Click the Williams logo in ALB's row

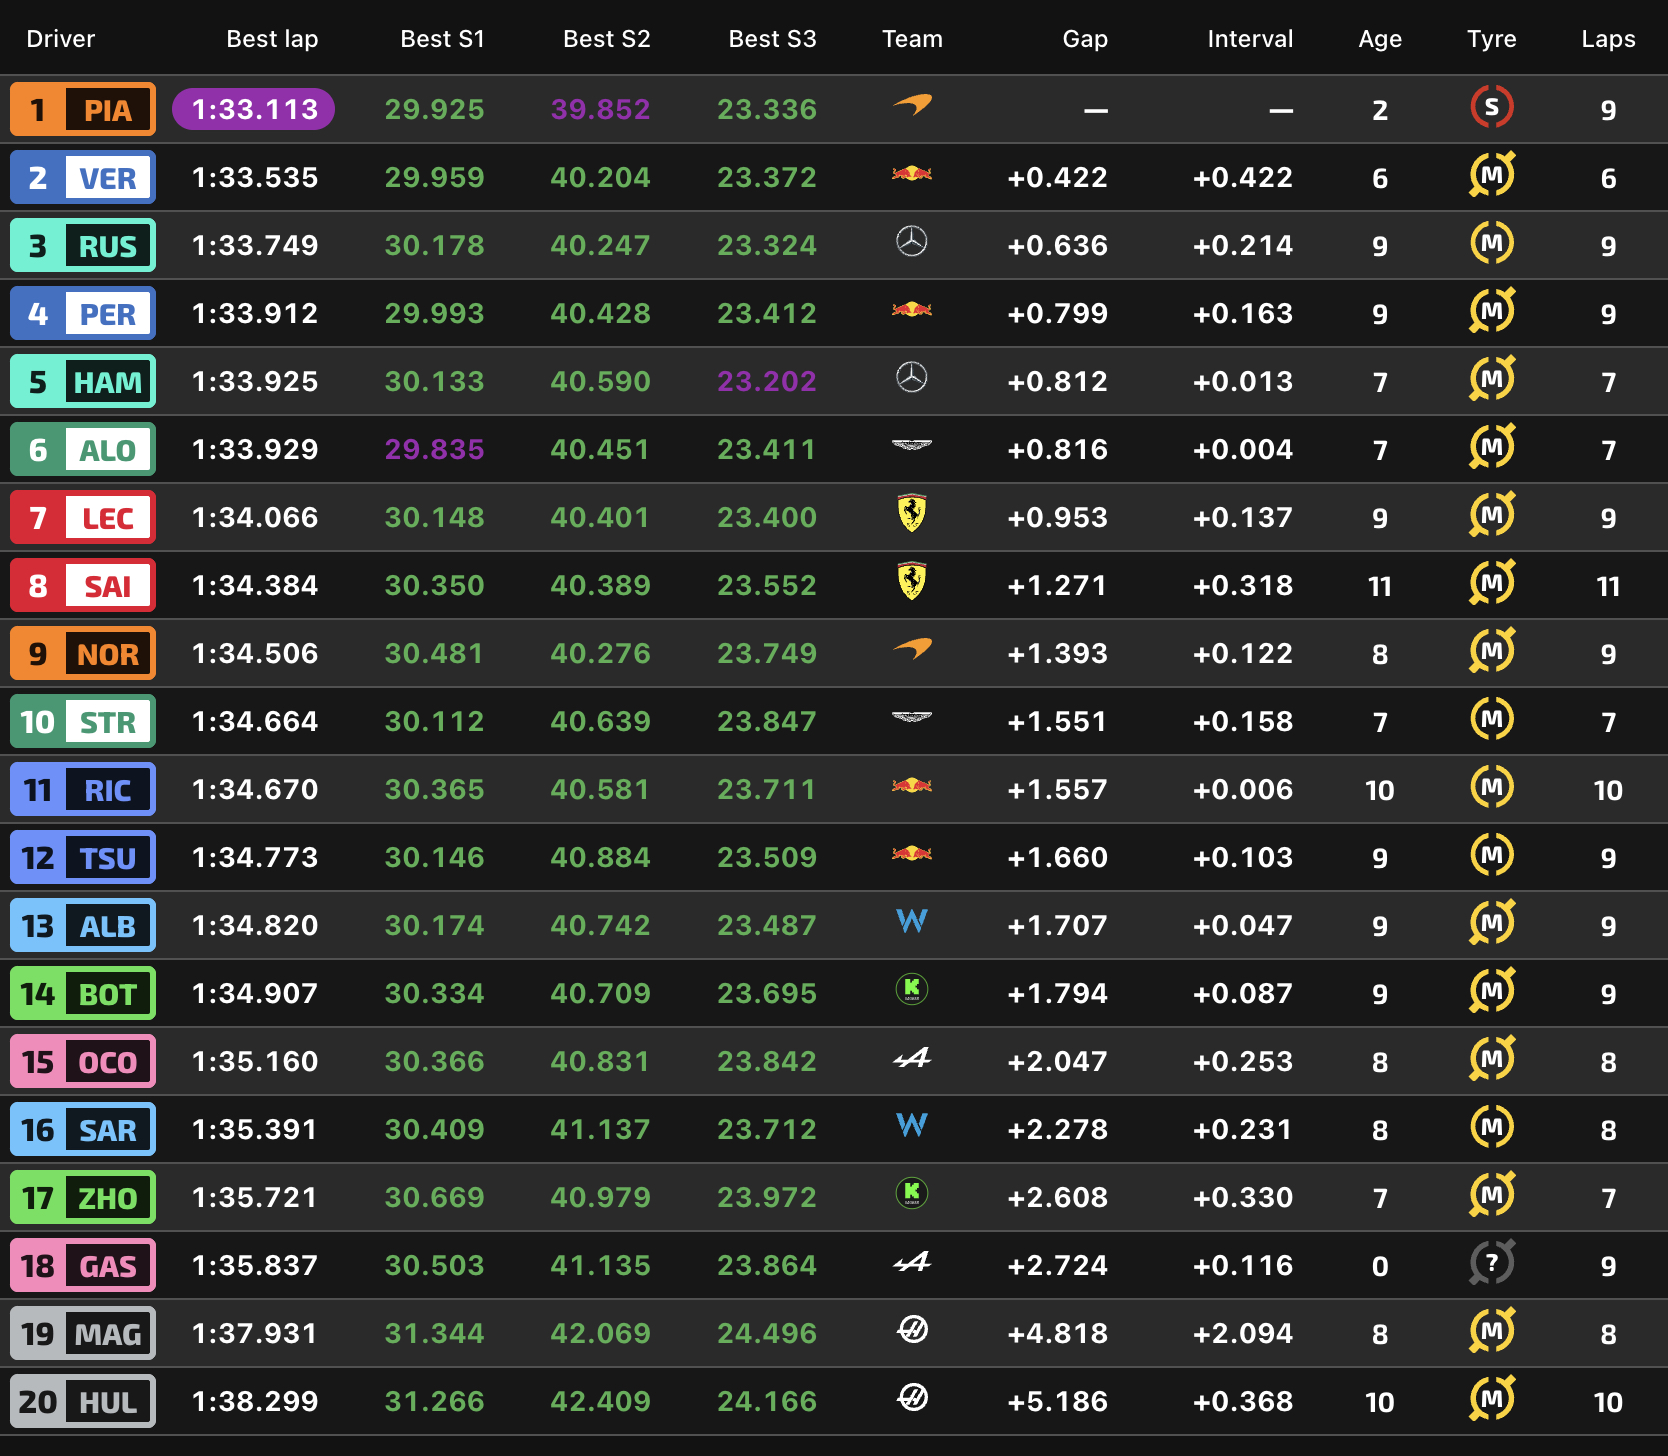(911, 921)
